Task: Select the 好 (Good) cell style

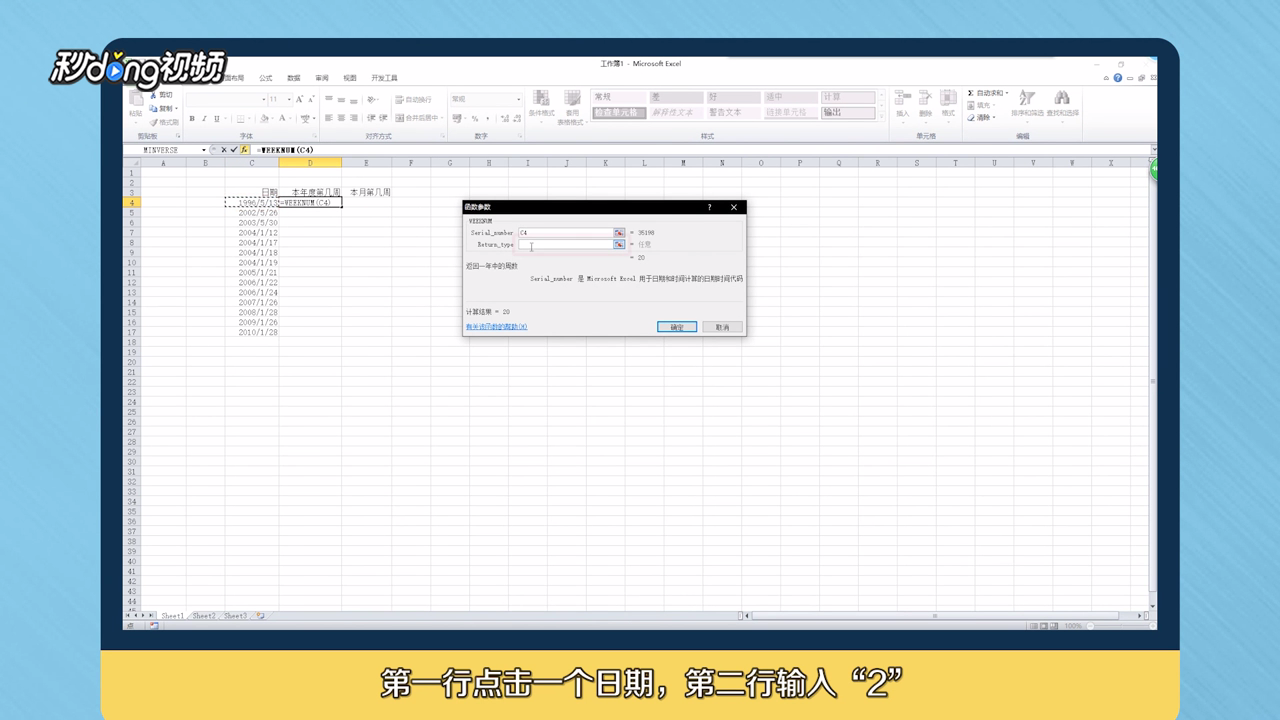Action: pyautogui.click(x=732, y=97)
